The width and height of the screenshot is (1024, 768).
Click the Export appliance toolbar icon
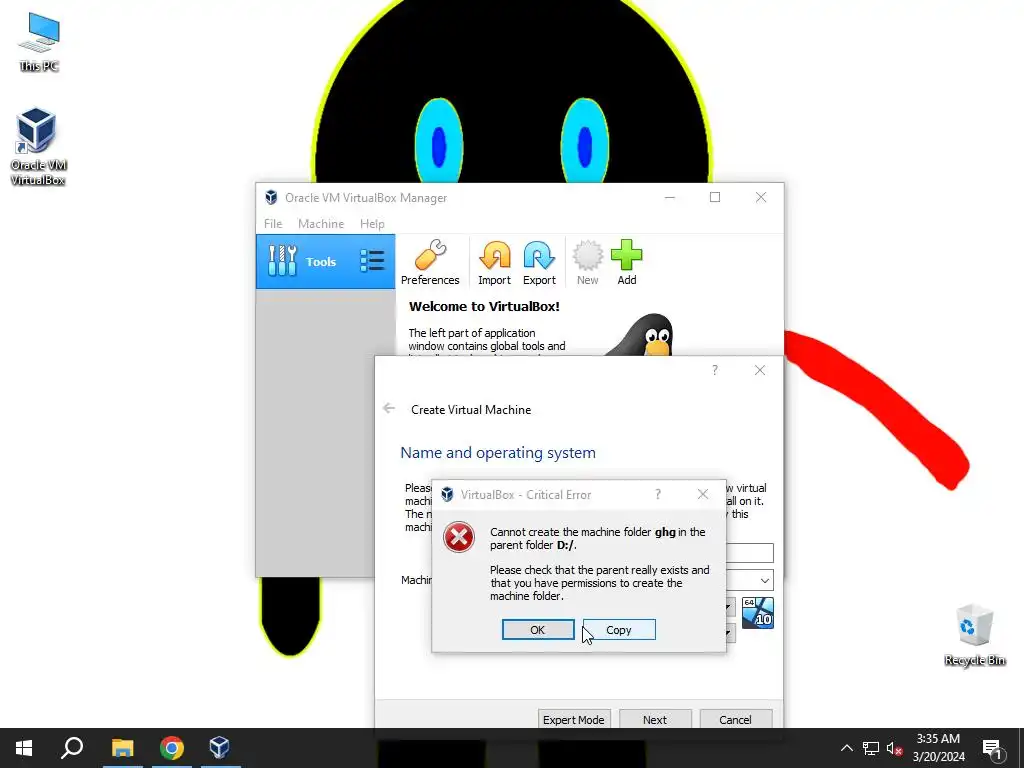point(539,262)
